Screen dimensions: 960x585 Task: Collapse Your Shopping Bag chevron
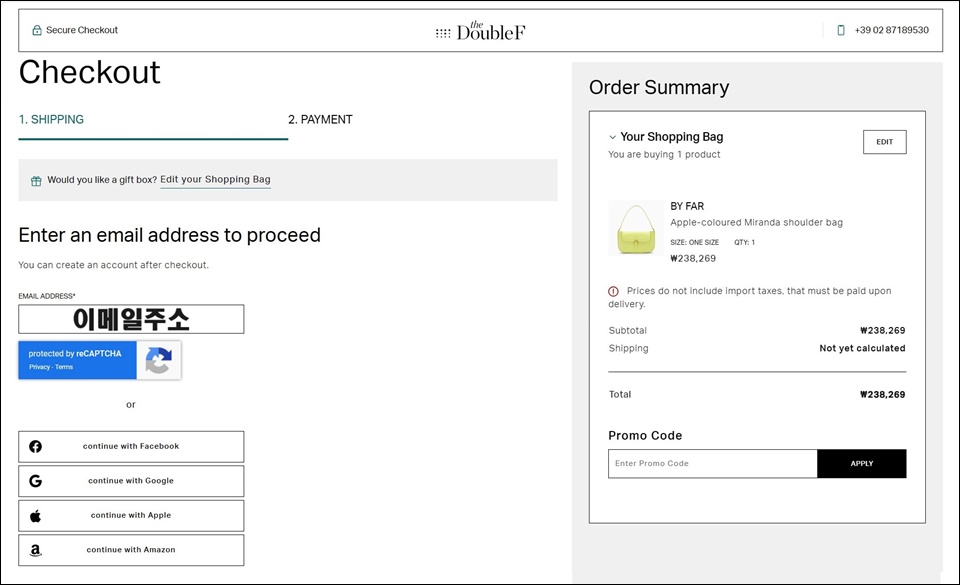[612, 137]
